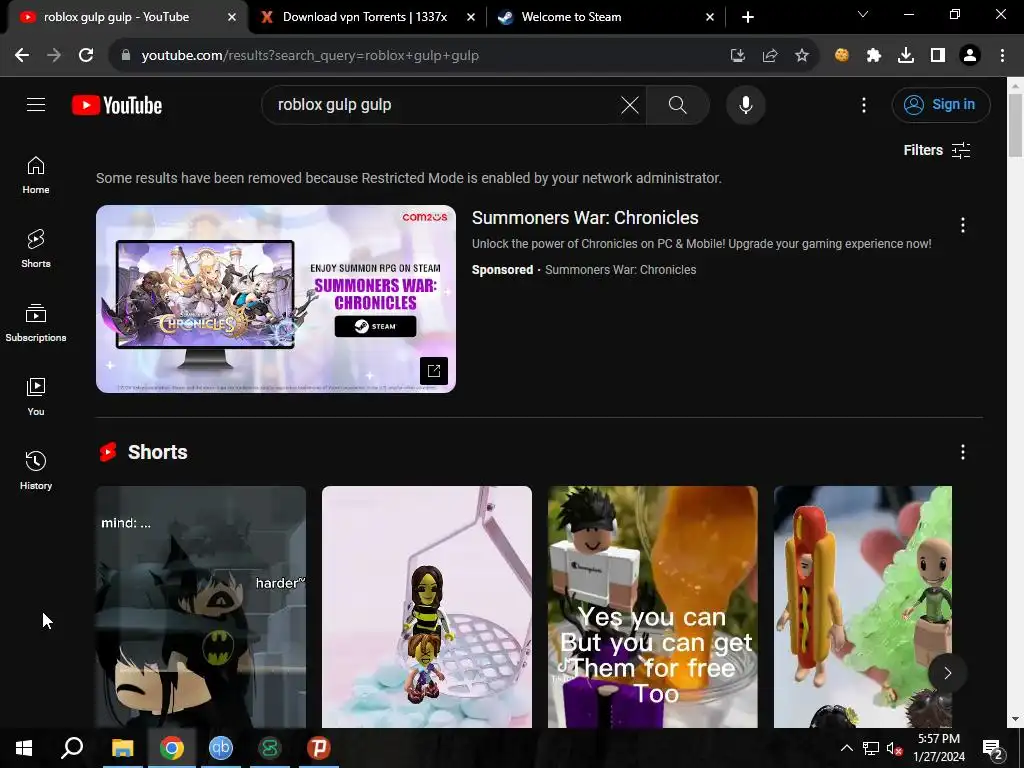This screenshot has height=768, width=1024.
Task: Open File Explorer from taskbar
Action: [122, 748]
